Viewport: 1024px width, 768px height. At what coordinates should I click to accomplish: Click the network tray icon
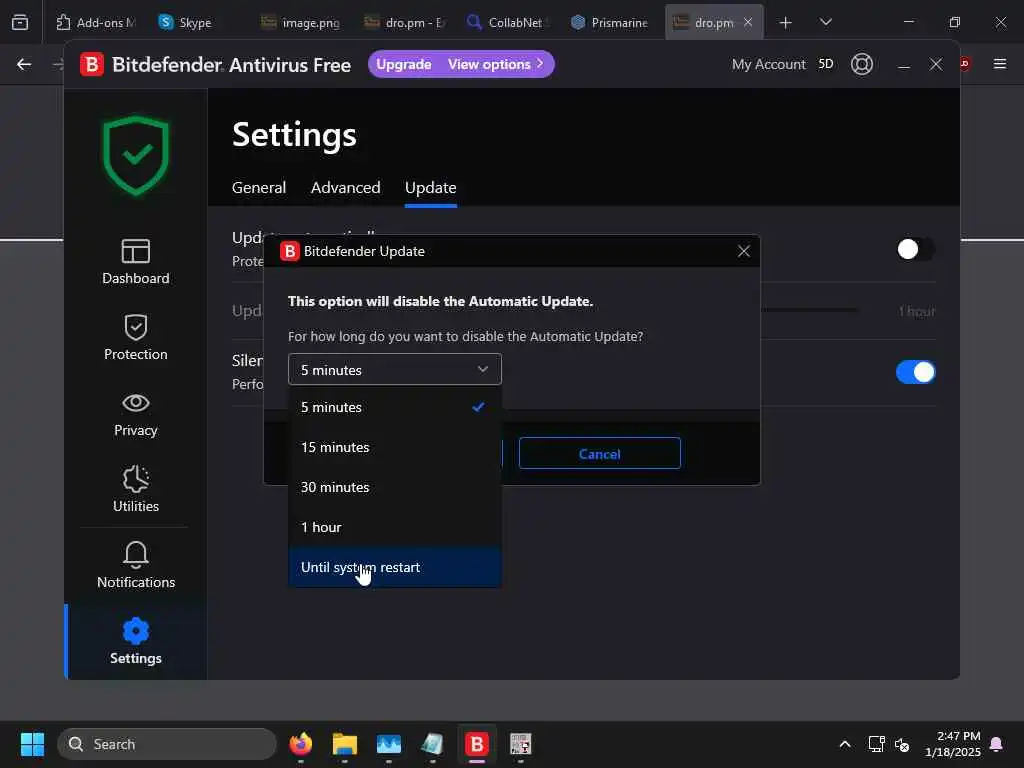[x=876, y=744]
